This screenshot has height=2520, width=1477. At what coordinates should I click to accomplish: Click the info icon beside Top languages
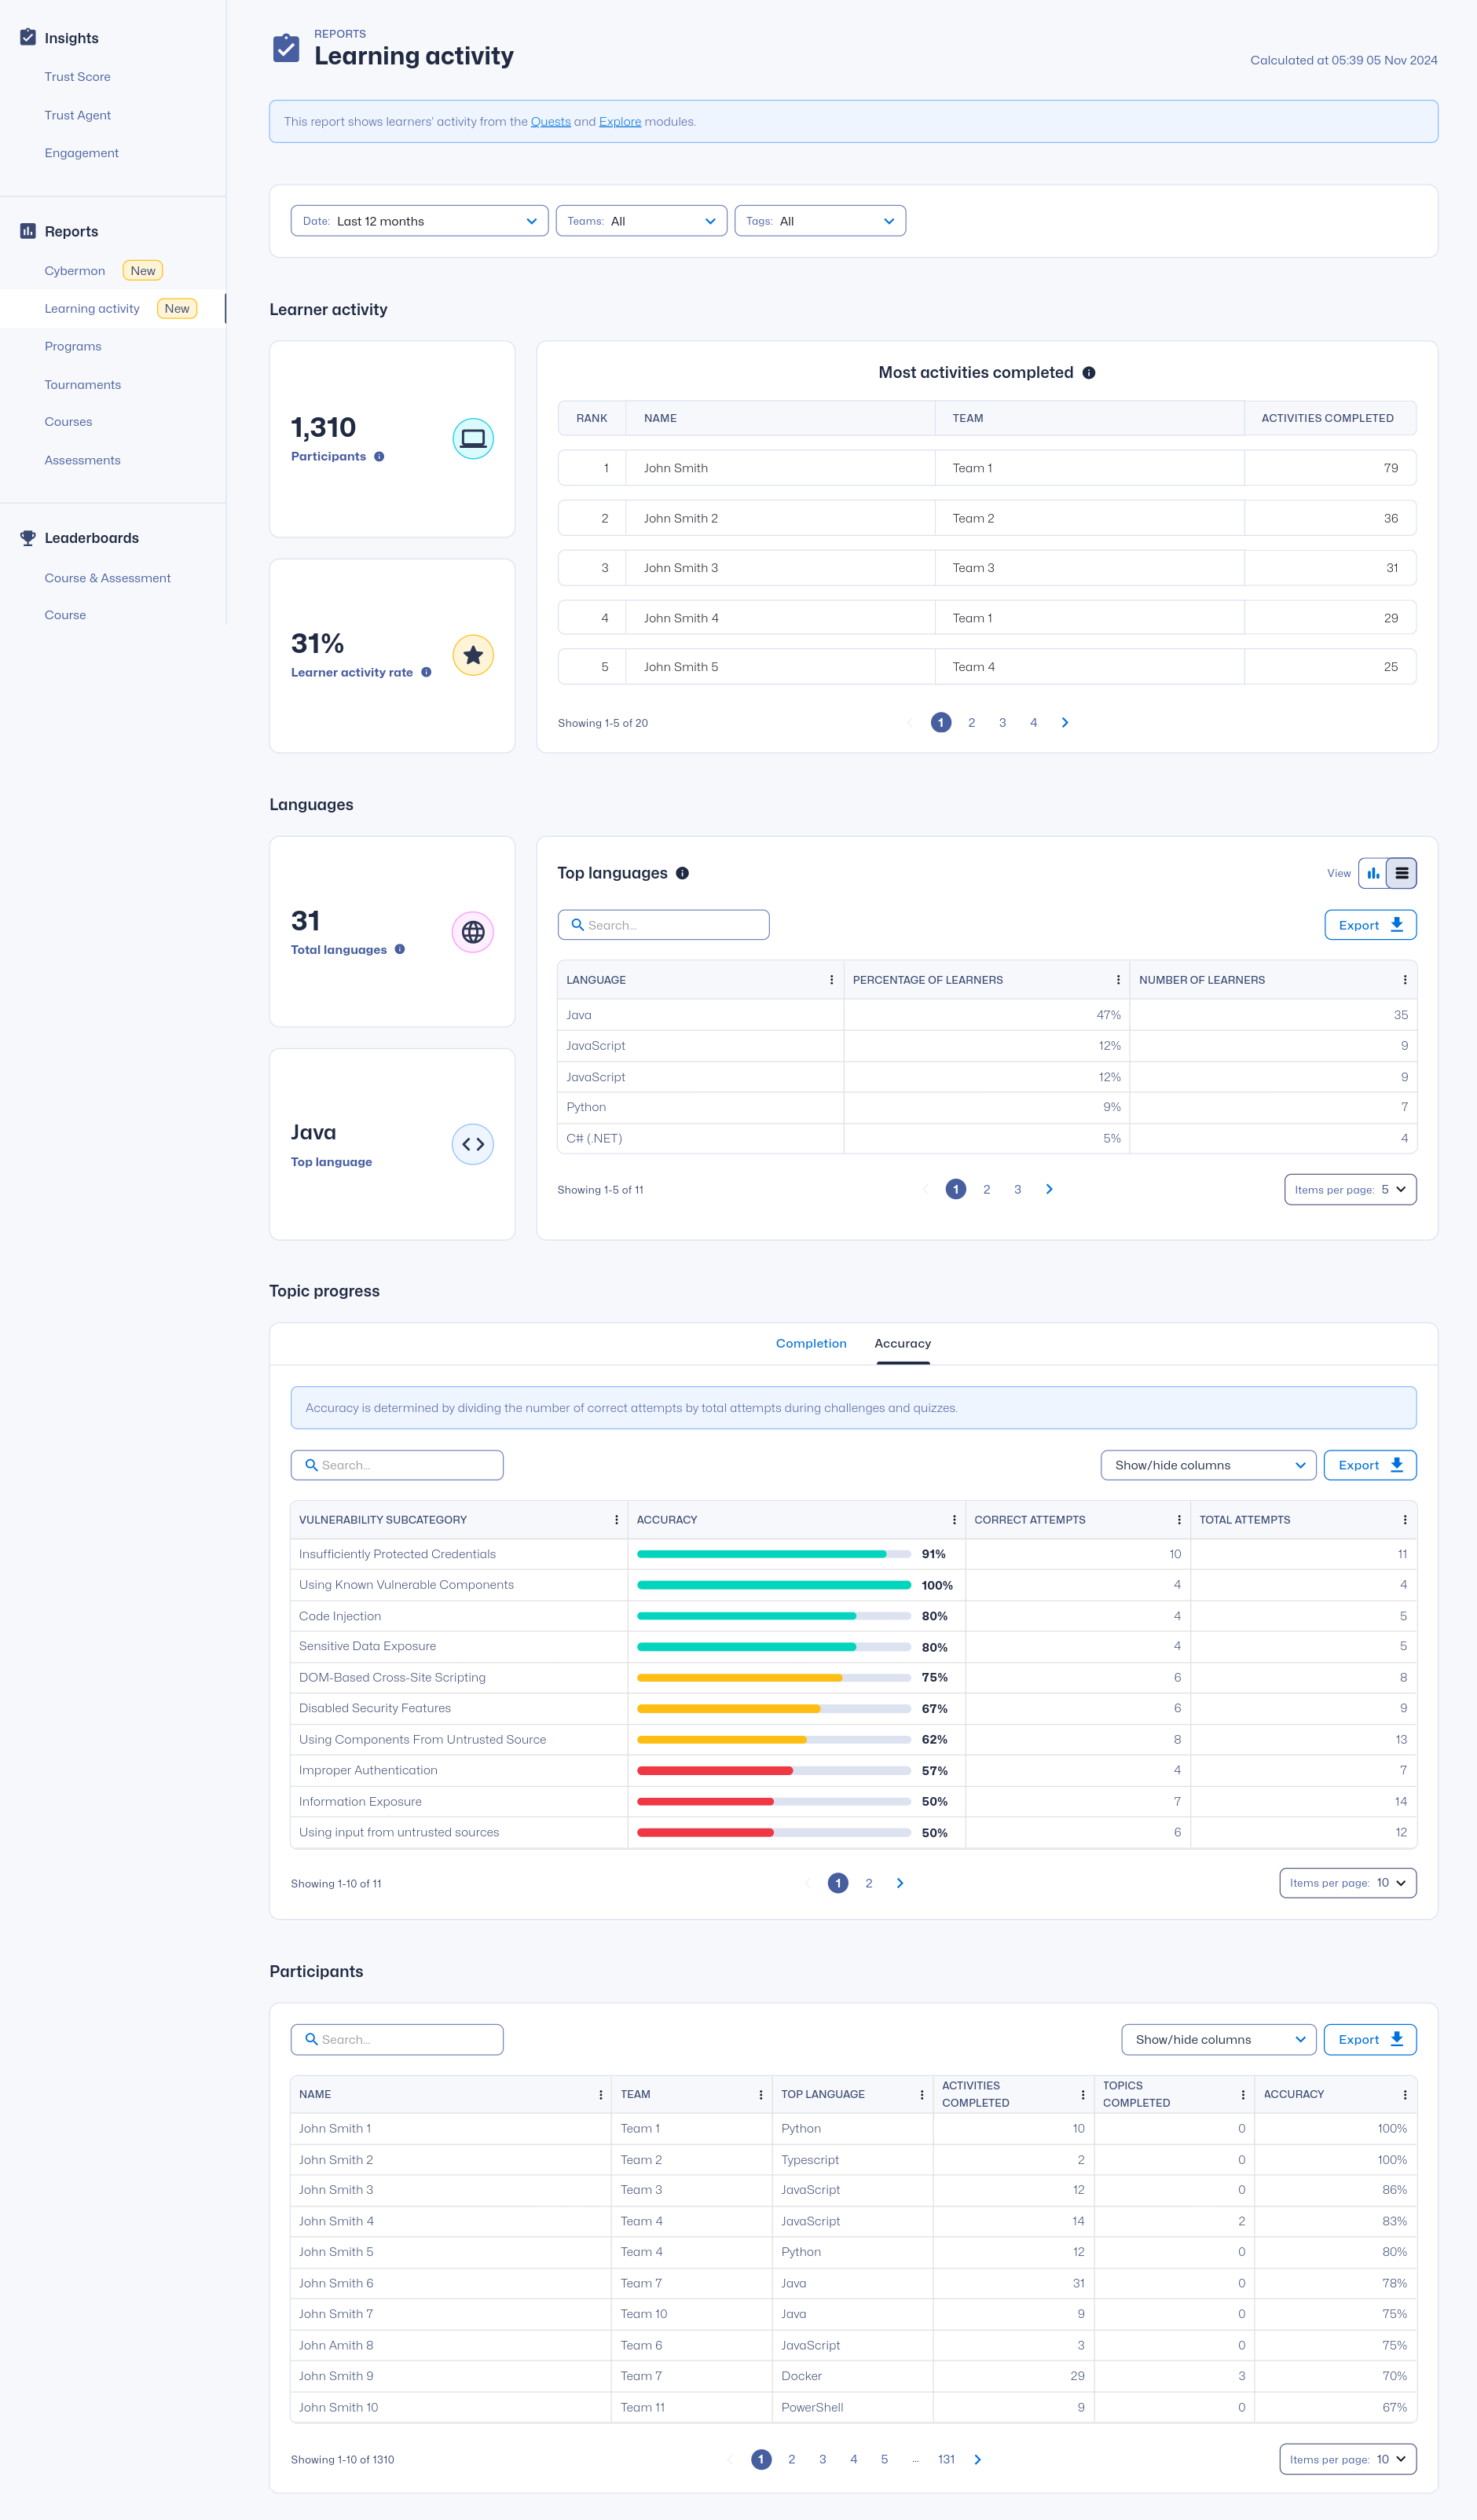[682, 874]
